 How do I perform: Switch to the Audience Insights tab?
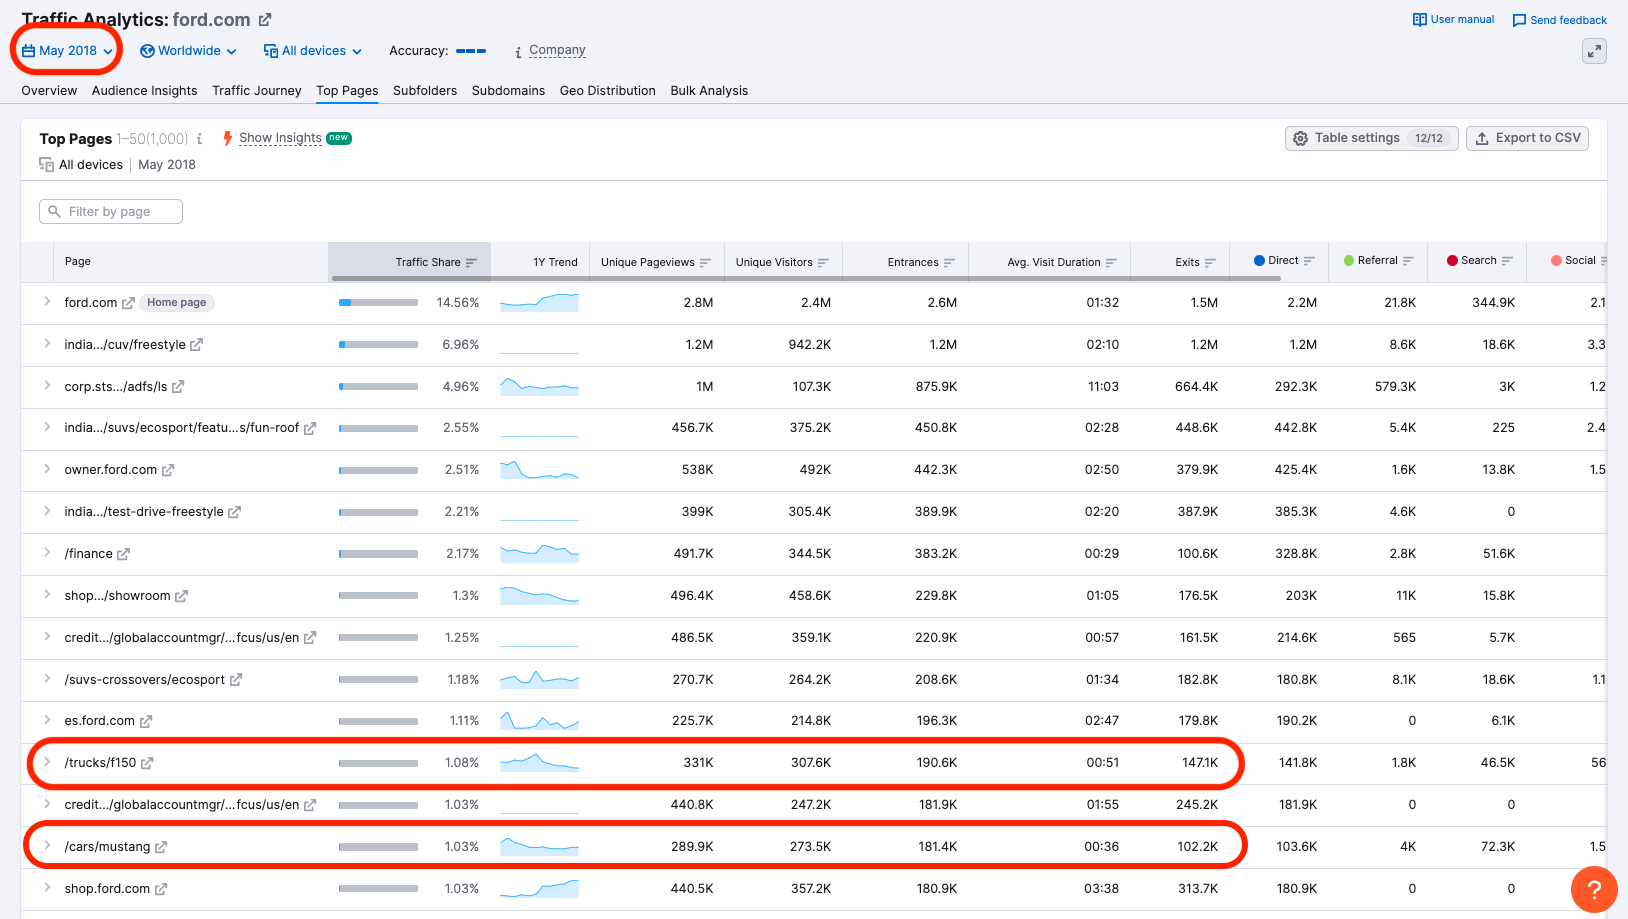pos(144,91)
